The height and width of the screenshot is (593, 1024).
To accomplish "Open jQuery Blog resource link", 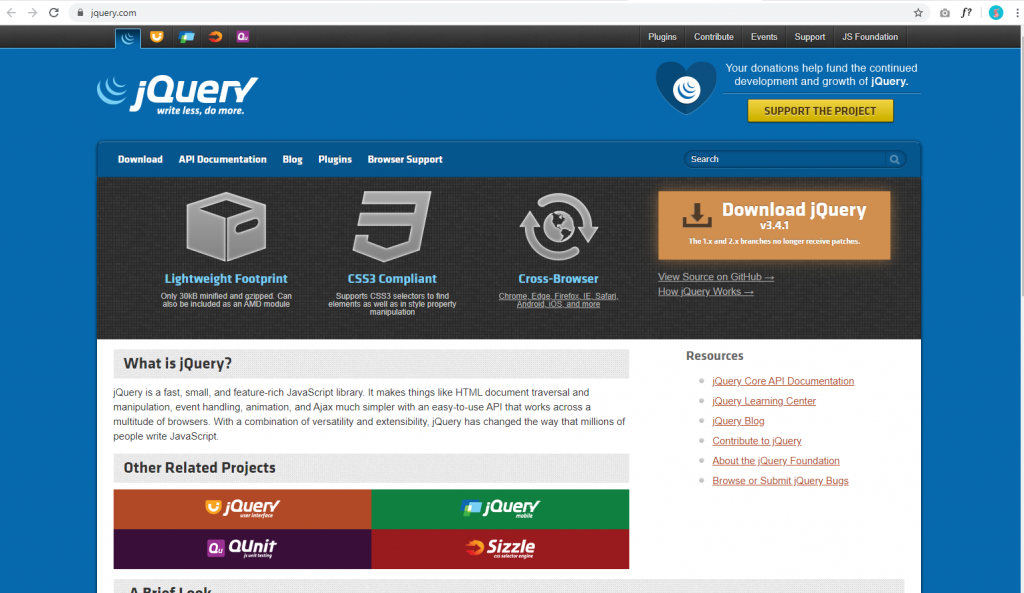I will (738, 421).
